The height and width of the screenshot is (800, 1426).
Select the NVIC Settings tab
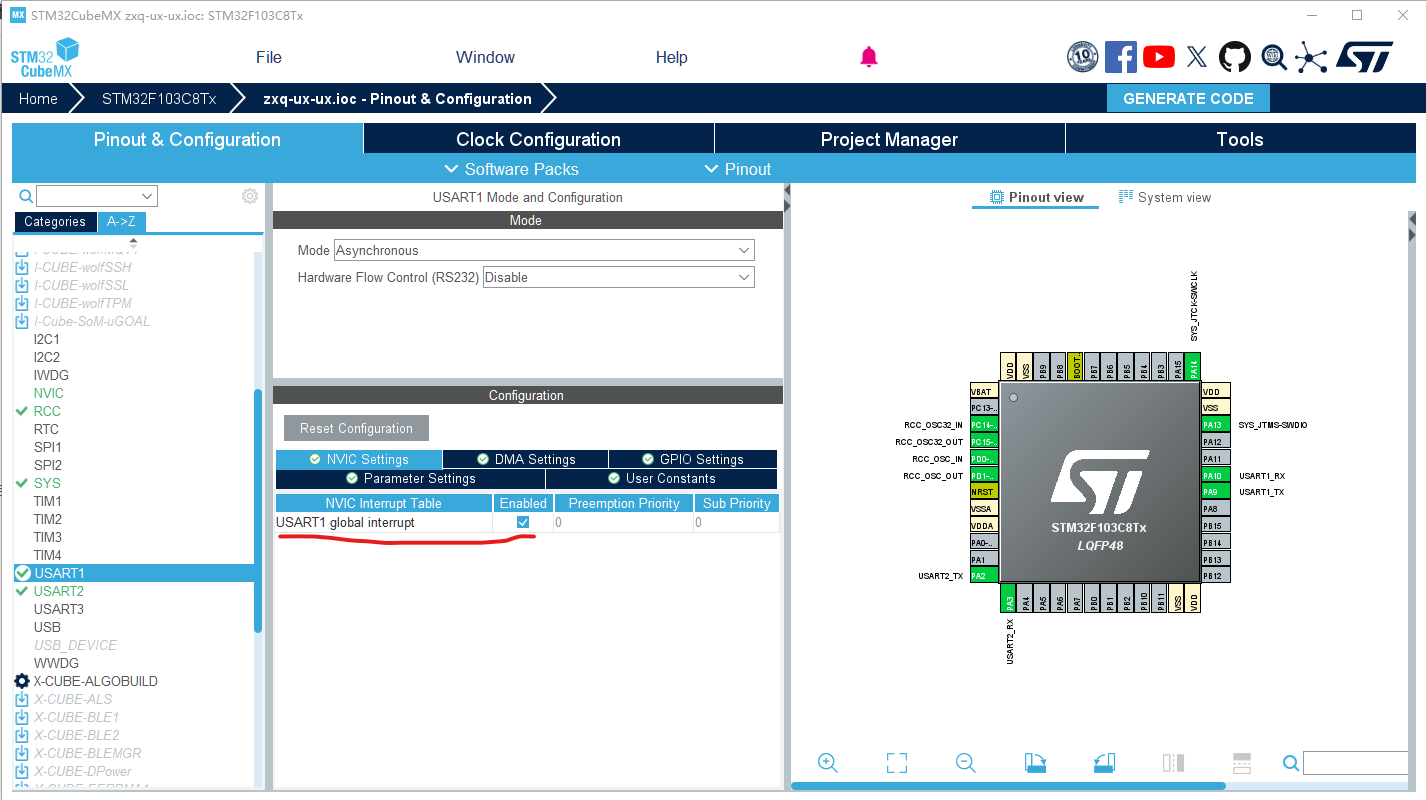[x=359, y=459]
